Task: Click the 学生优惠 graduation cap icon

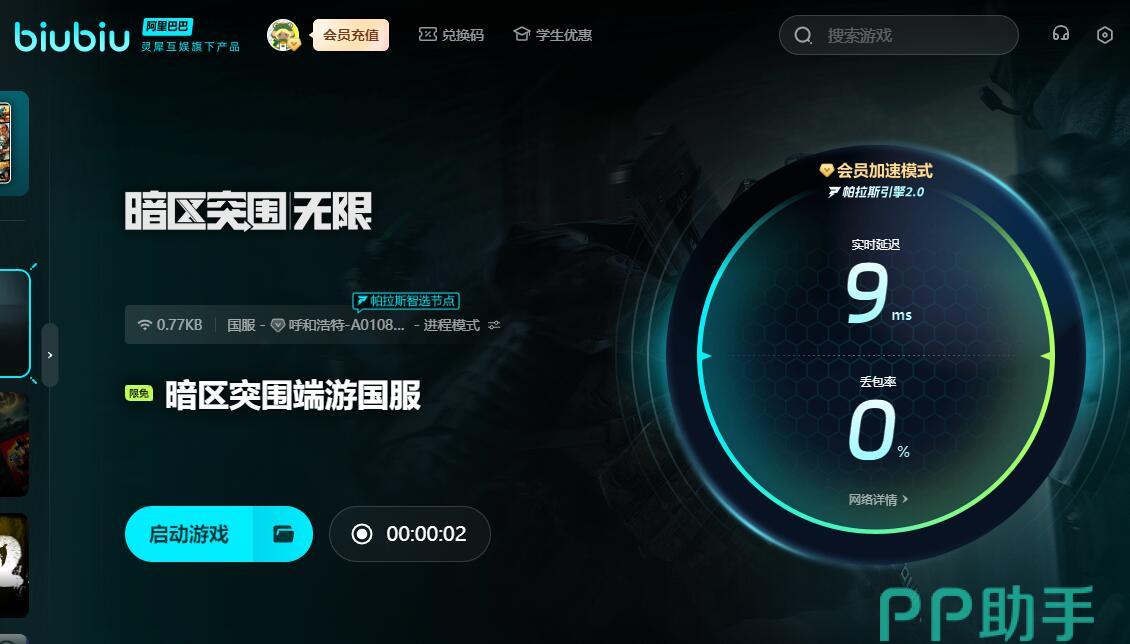Action: pyautogui.click(x=522, y=34)
